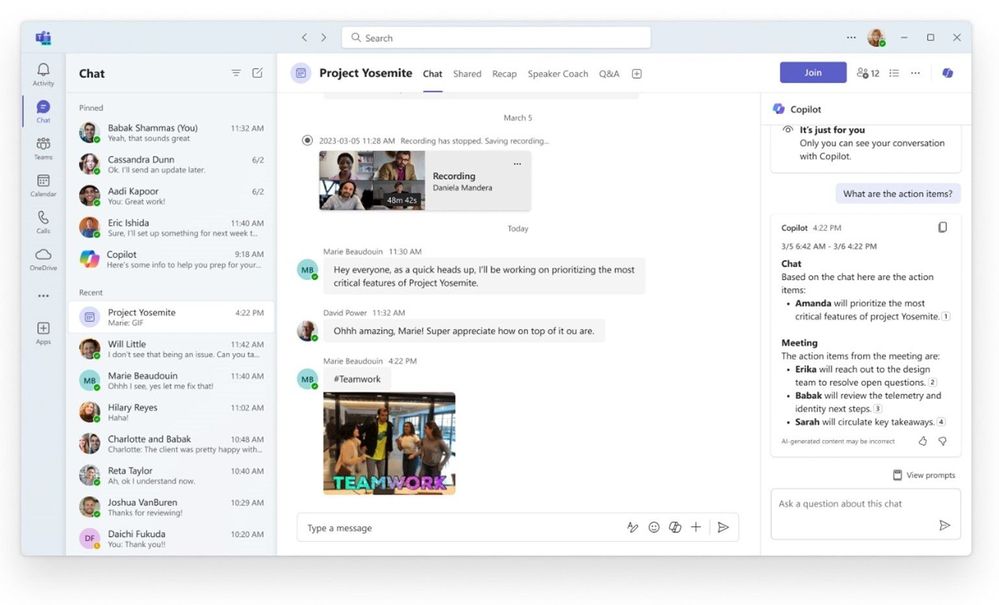Copy the Copilot response
Screen dimensions: 999x605
pos(942,227)
